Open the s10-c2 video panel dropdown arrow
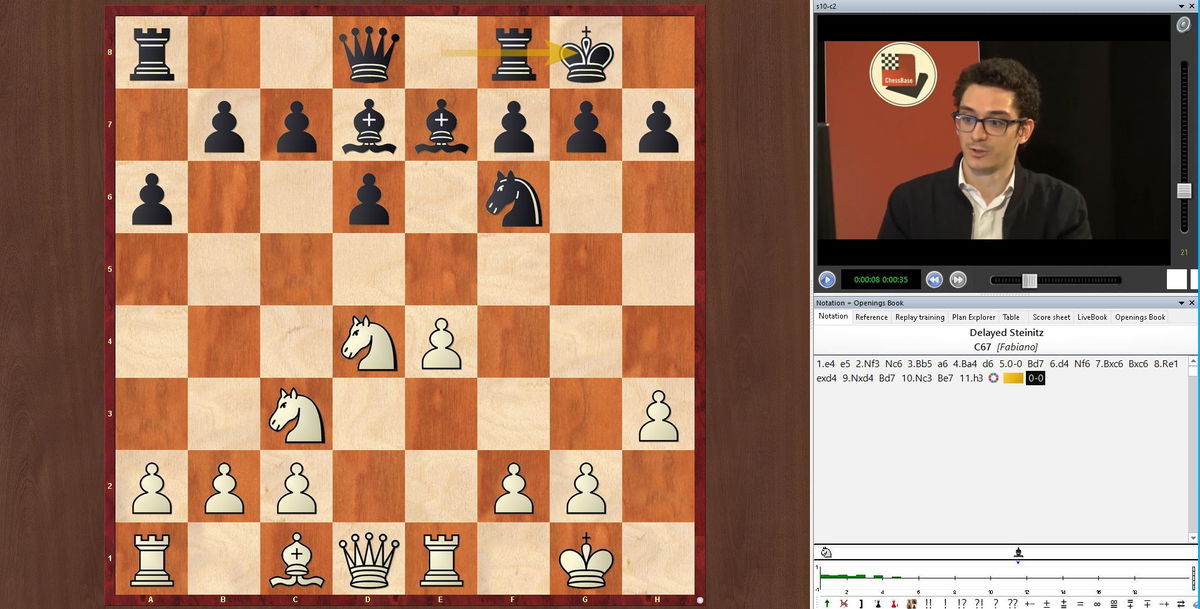The height and width of the screenshot is (609, 1200). click(1179, 6)
